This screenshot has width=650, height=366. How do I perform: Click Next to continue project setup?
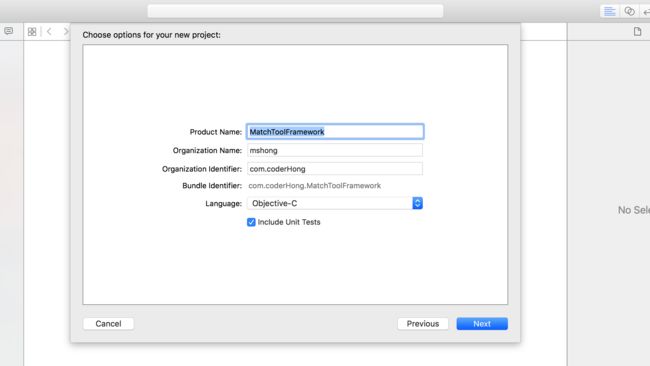(482, 324)
